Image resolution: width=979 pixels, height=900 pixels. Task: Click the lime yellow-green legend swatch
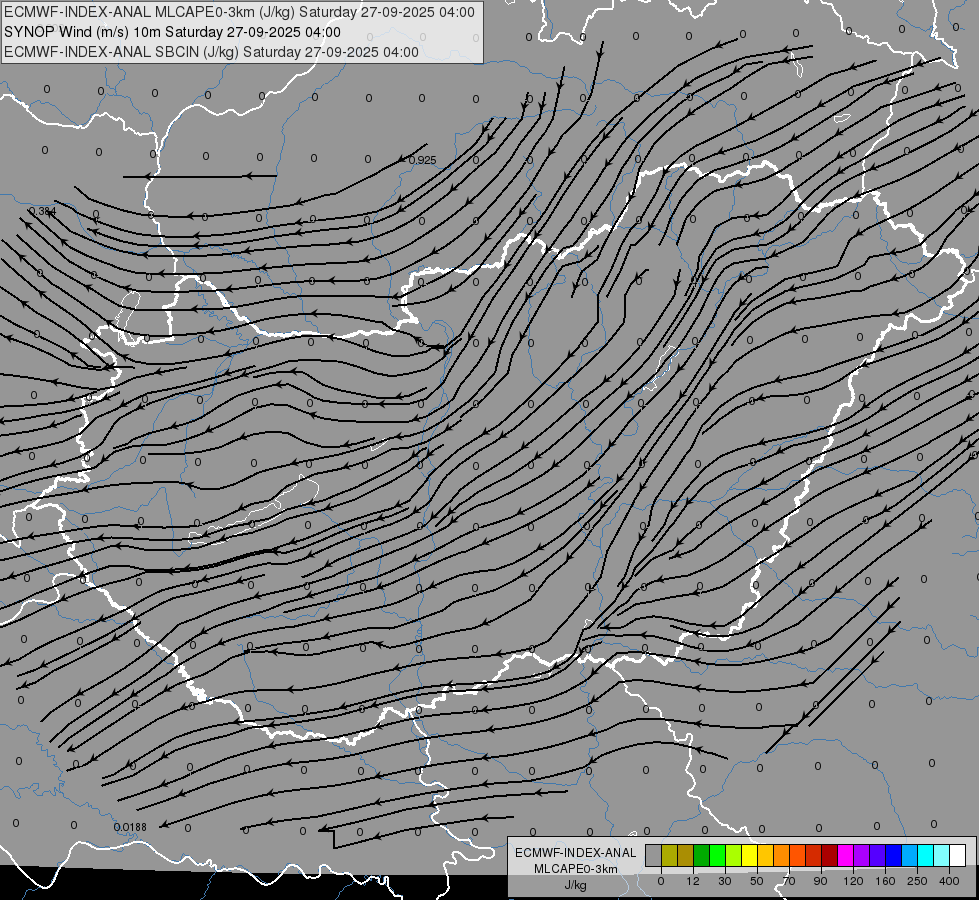point(734,855)
